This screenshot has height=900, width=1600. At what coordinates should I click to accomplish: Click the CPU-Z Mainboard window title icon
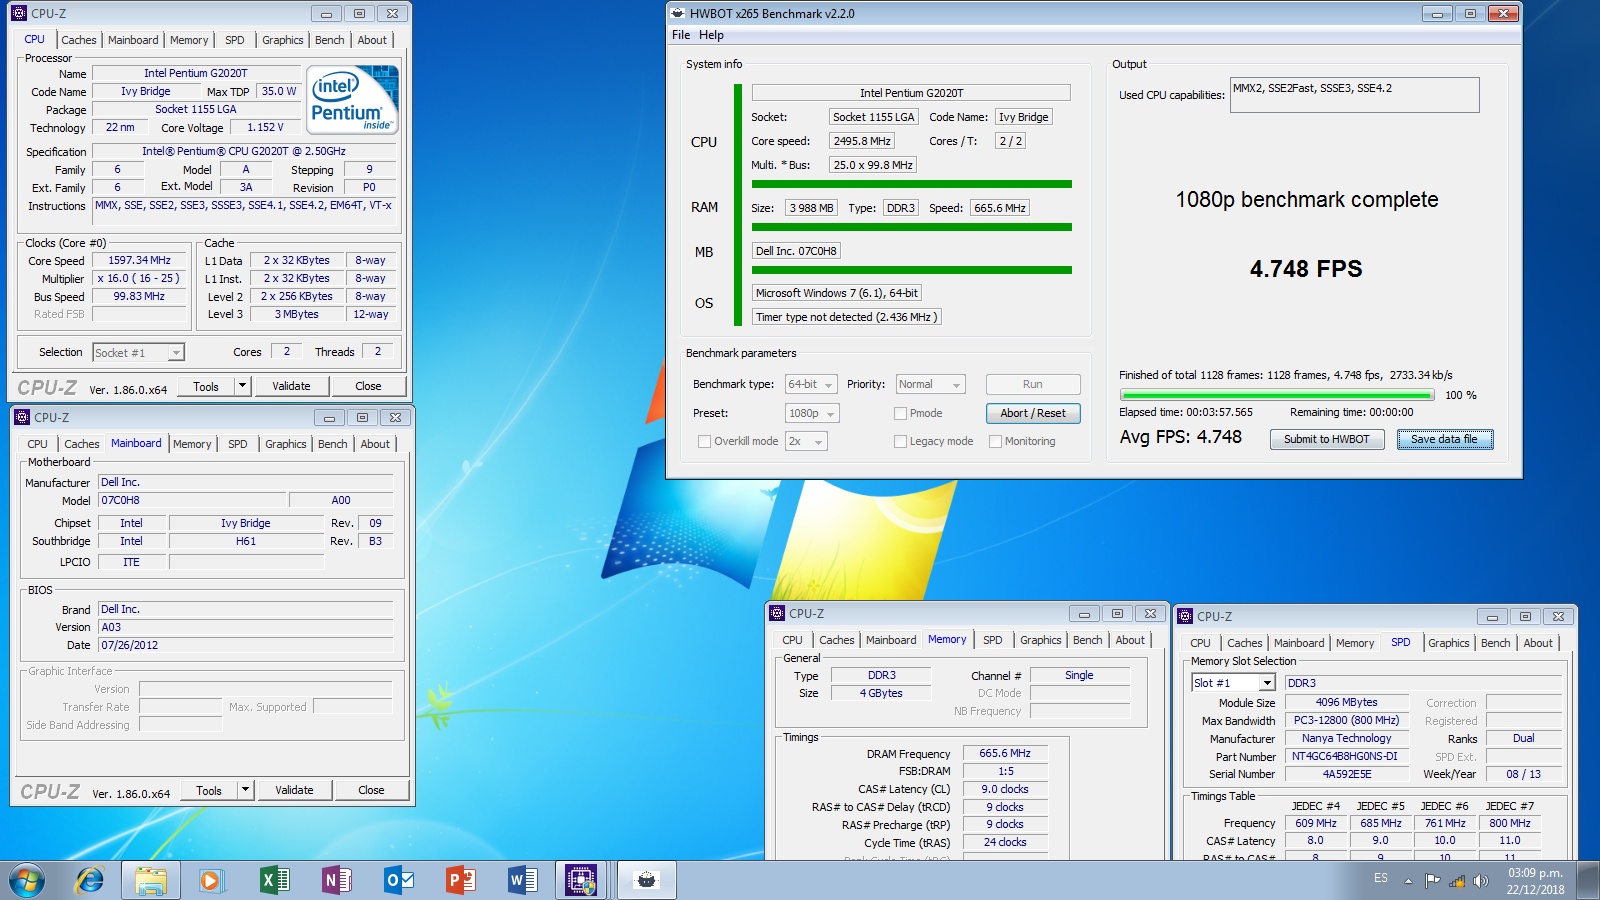[x=22, y=417]
